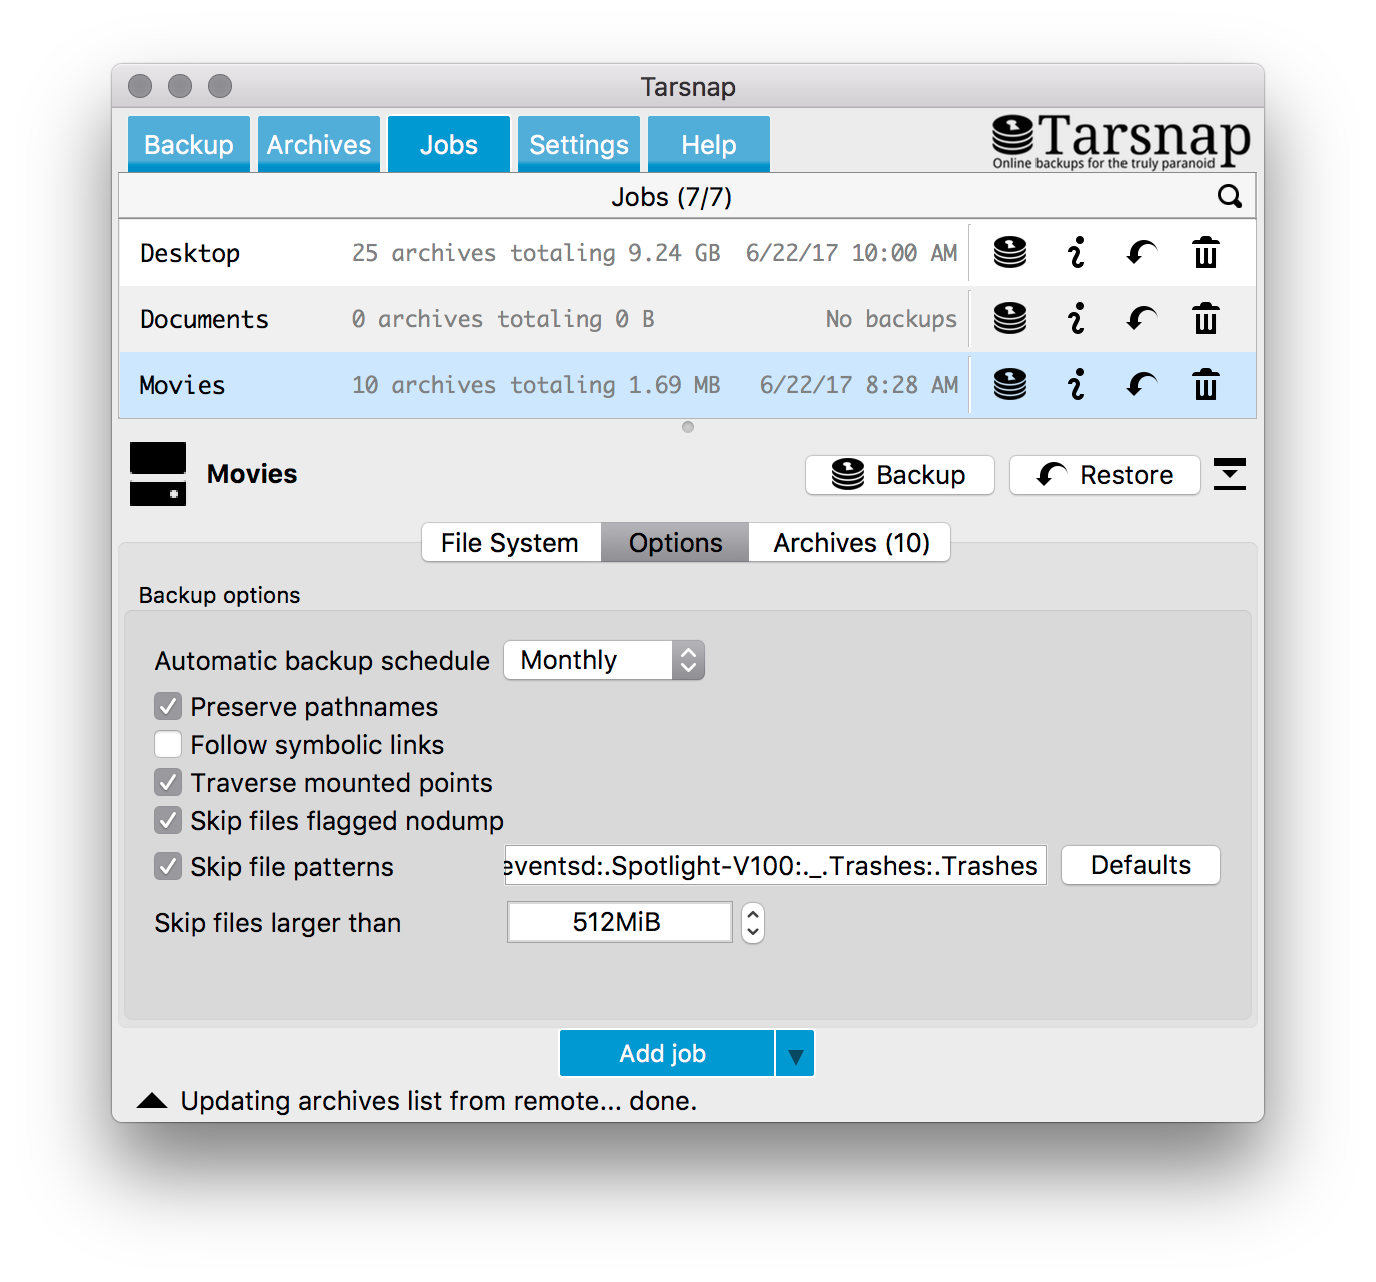Click the Backup button for Movies job
The image size is (1376, 1282).
click(900, 475)
